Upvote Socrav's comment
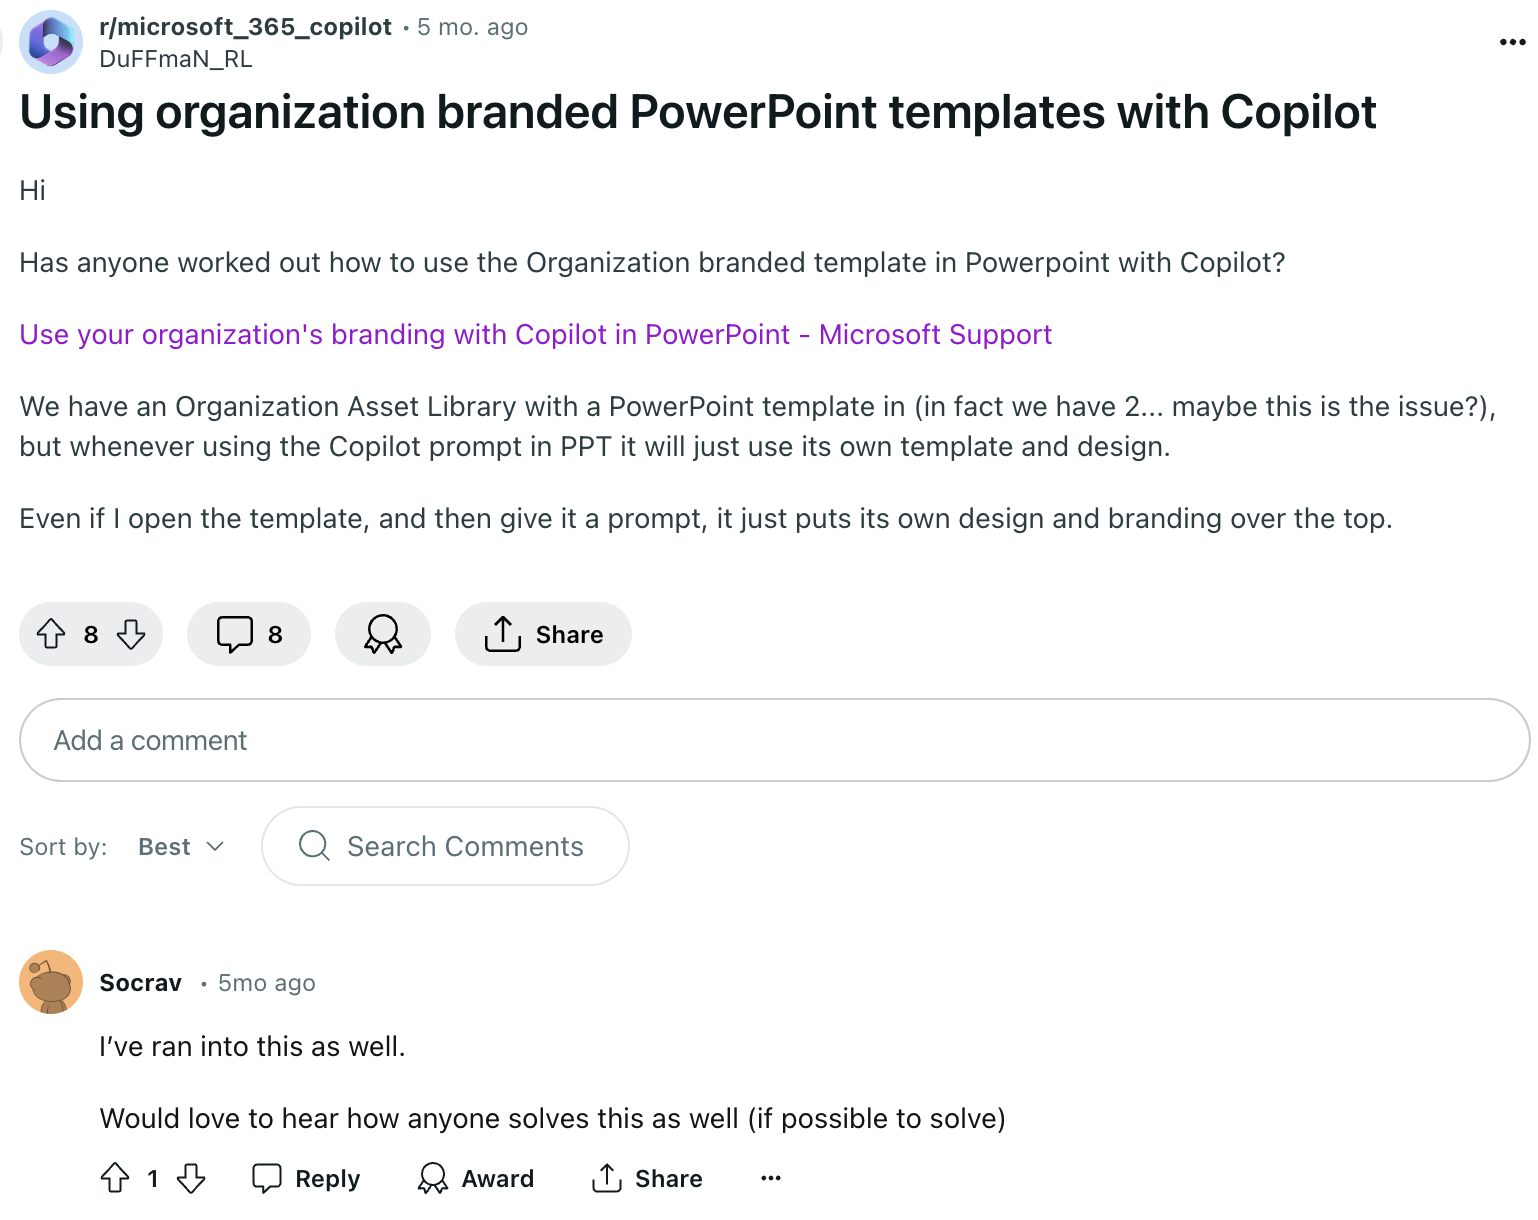 coord(115,1178)
